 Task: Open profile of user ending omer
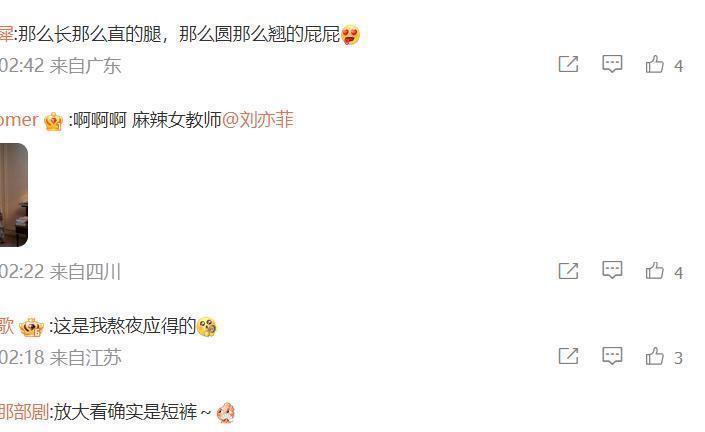(19, 120)
